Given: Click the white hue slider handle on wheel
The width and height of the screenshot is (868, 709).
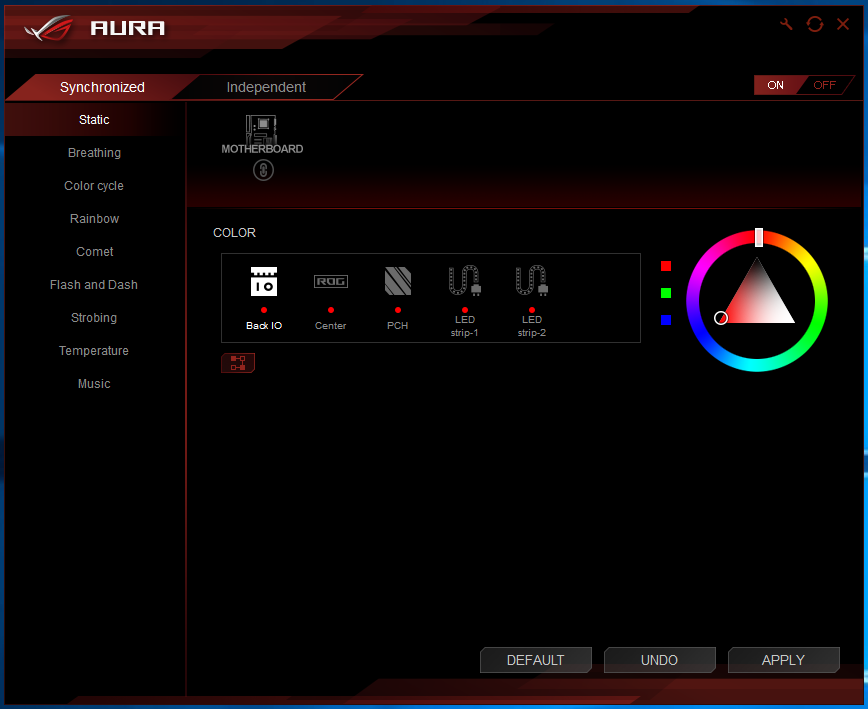Looking at the screenshot, I should 759,237.
